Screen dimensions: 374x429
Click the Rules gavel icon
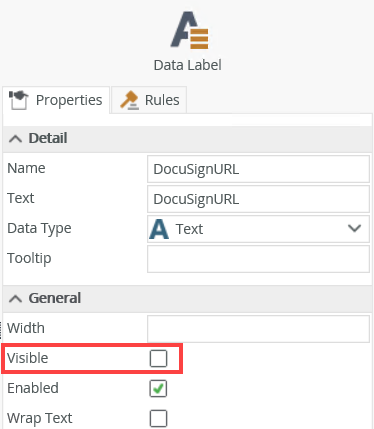(129, 100)
